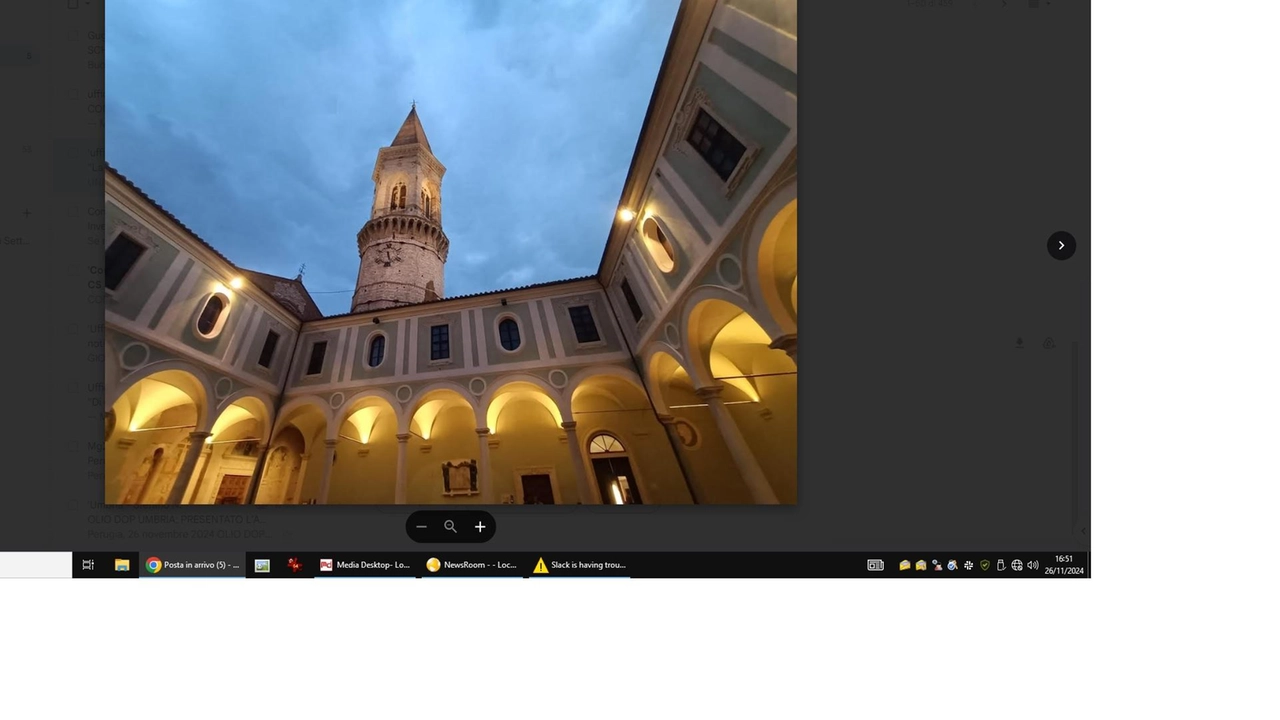Viewport: 1280px width, 720px height.
Task: Open the photo viewer taskbar icon
Action: (x=262, y=565)
